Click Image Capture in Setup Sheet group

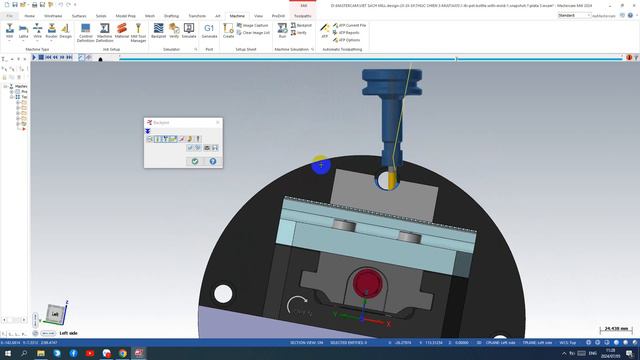252,25
